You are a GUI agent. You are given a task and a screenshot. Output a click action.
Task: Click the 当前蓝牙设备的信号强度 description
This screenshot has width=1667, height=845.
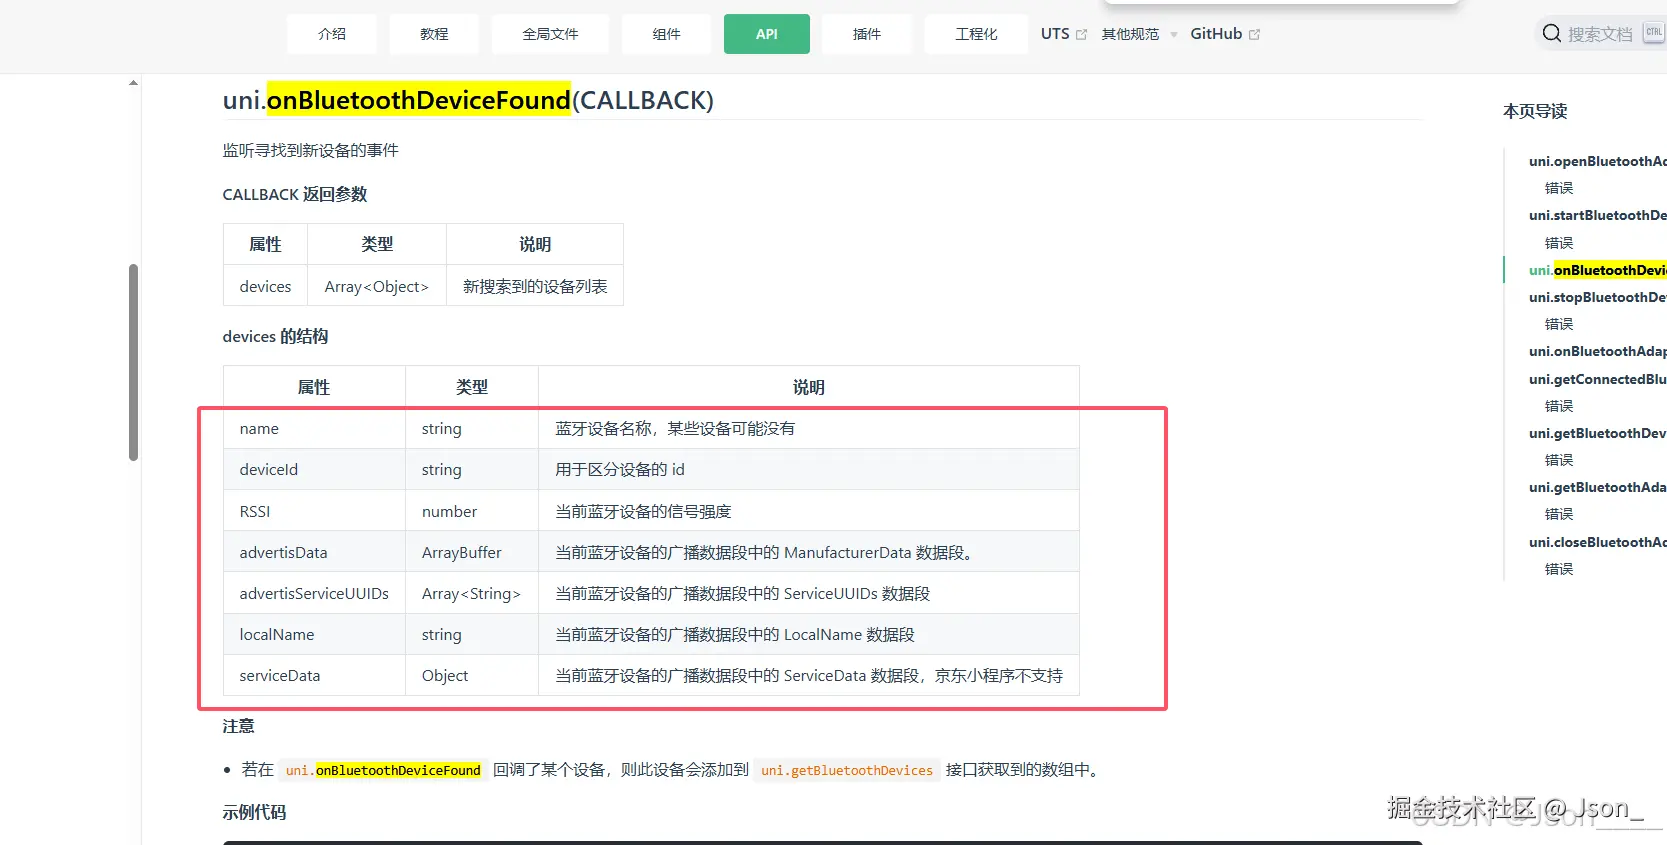(643, 511)
